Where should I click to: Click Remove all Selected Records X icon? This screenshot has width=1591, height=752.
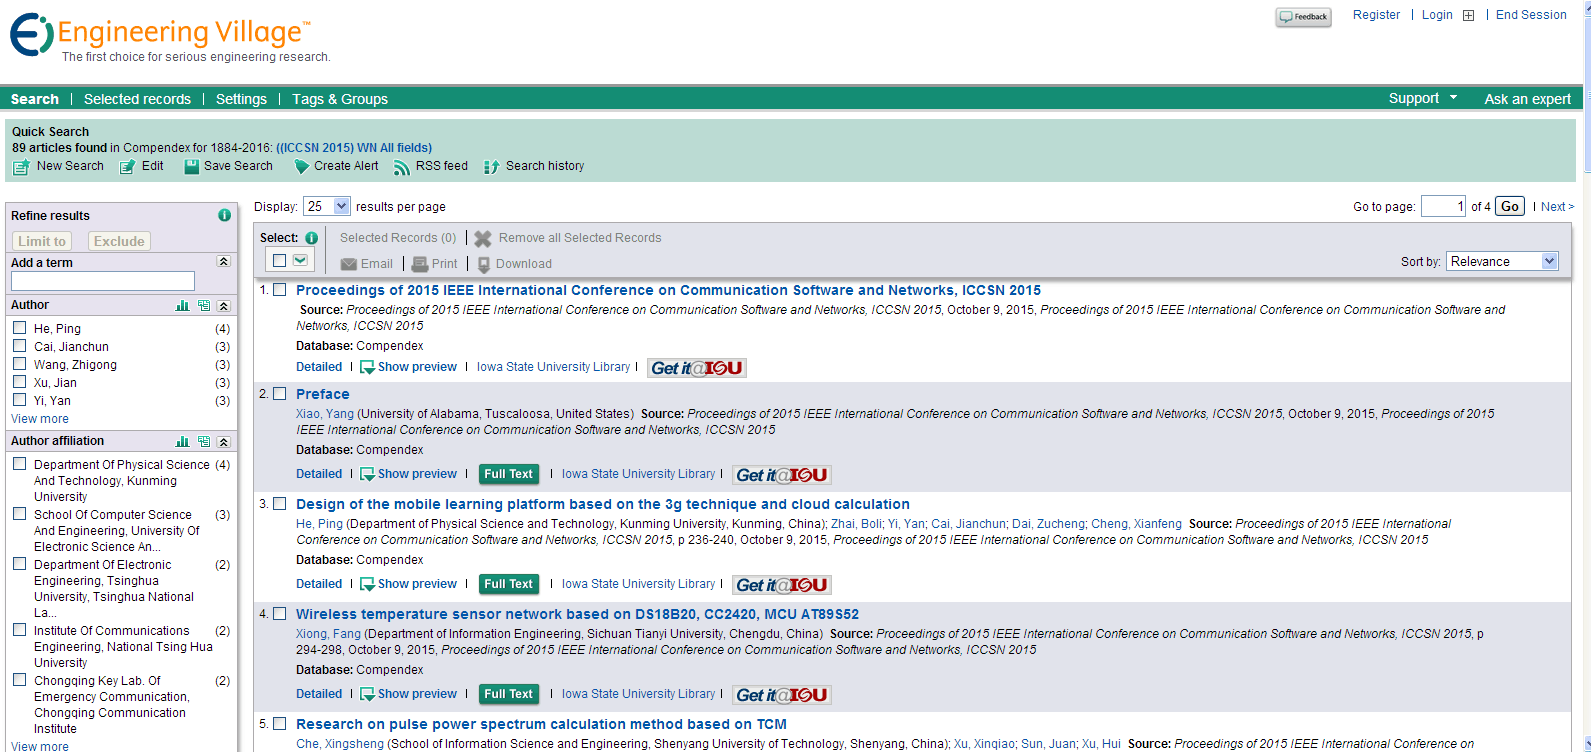(x=483, y=239)
